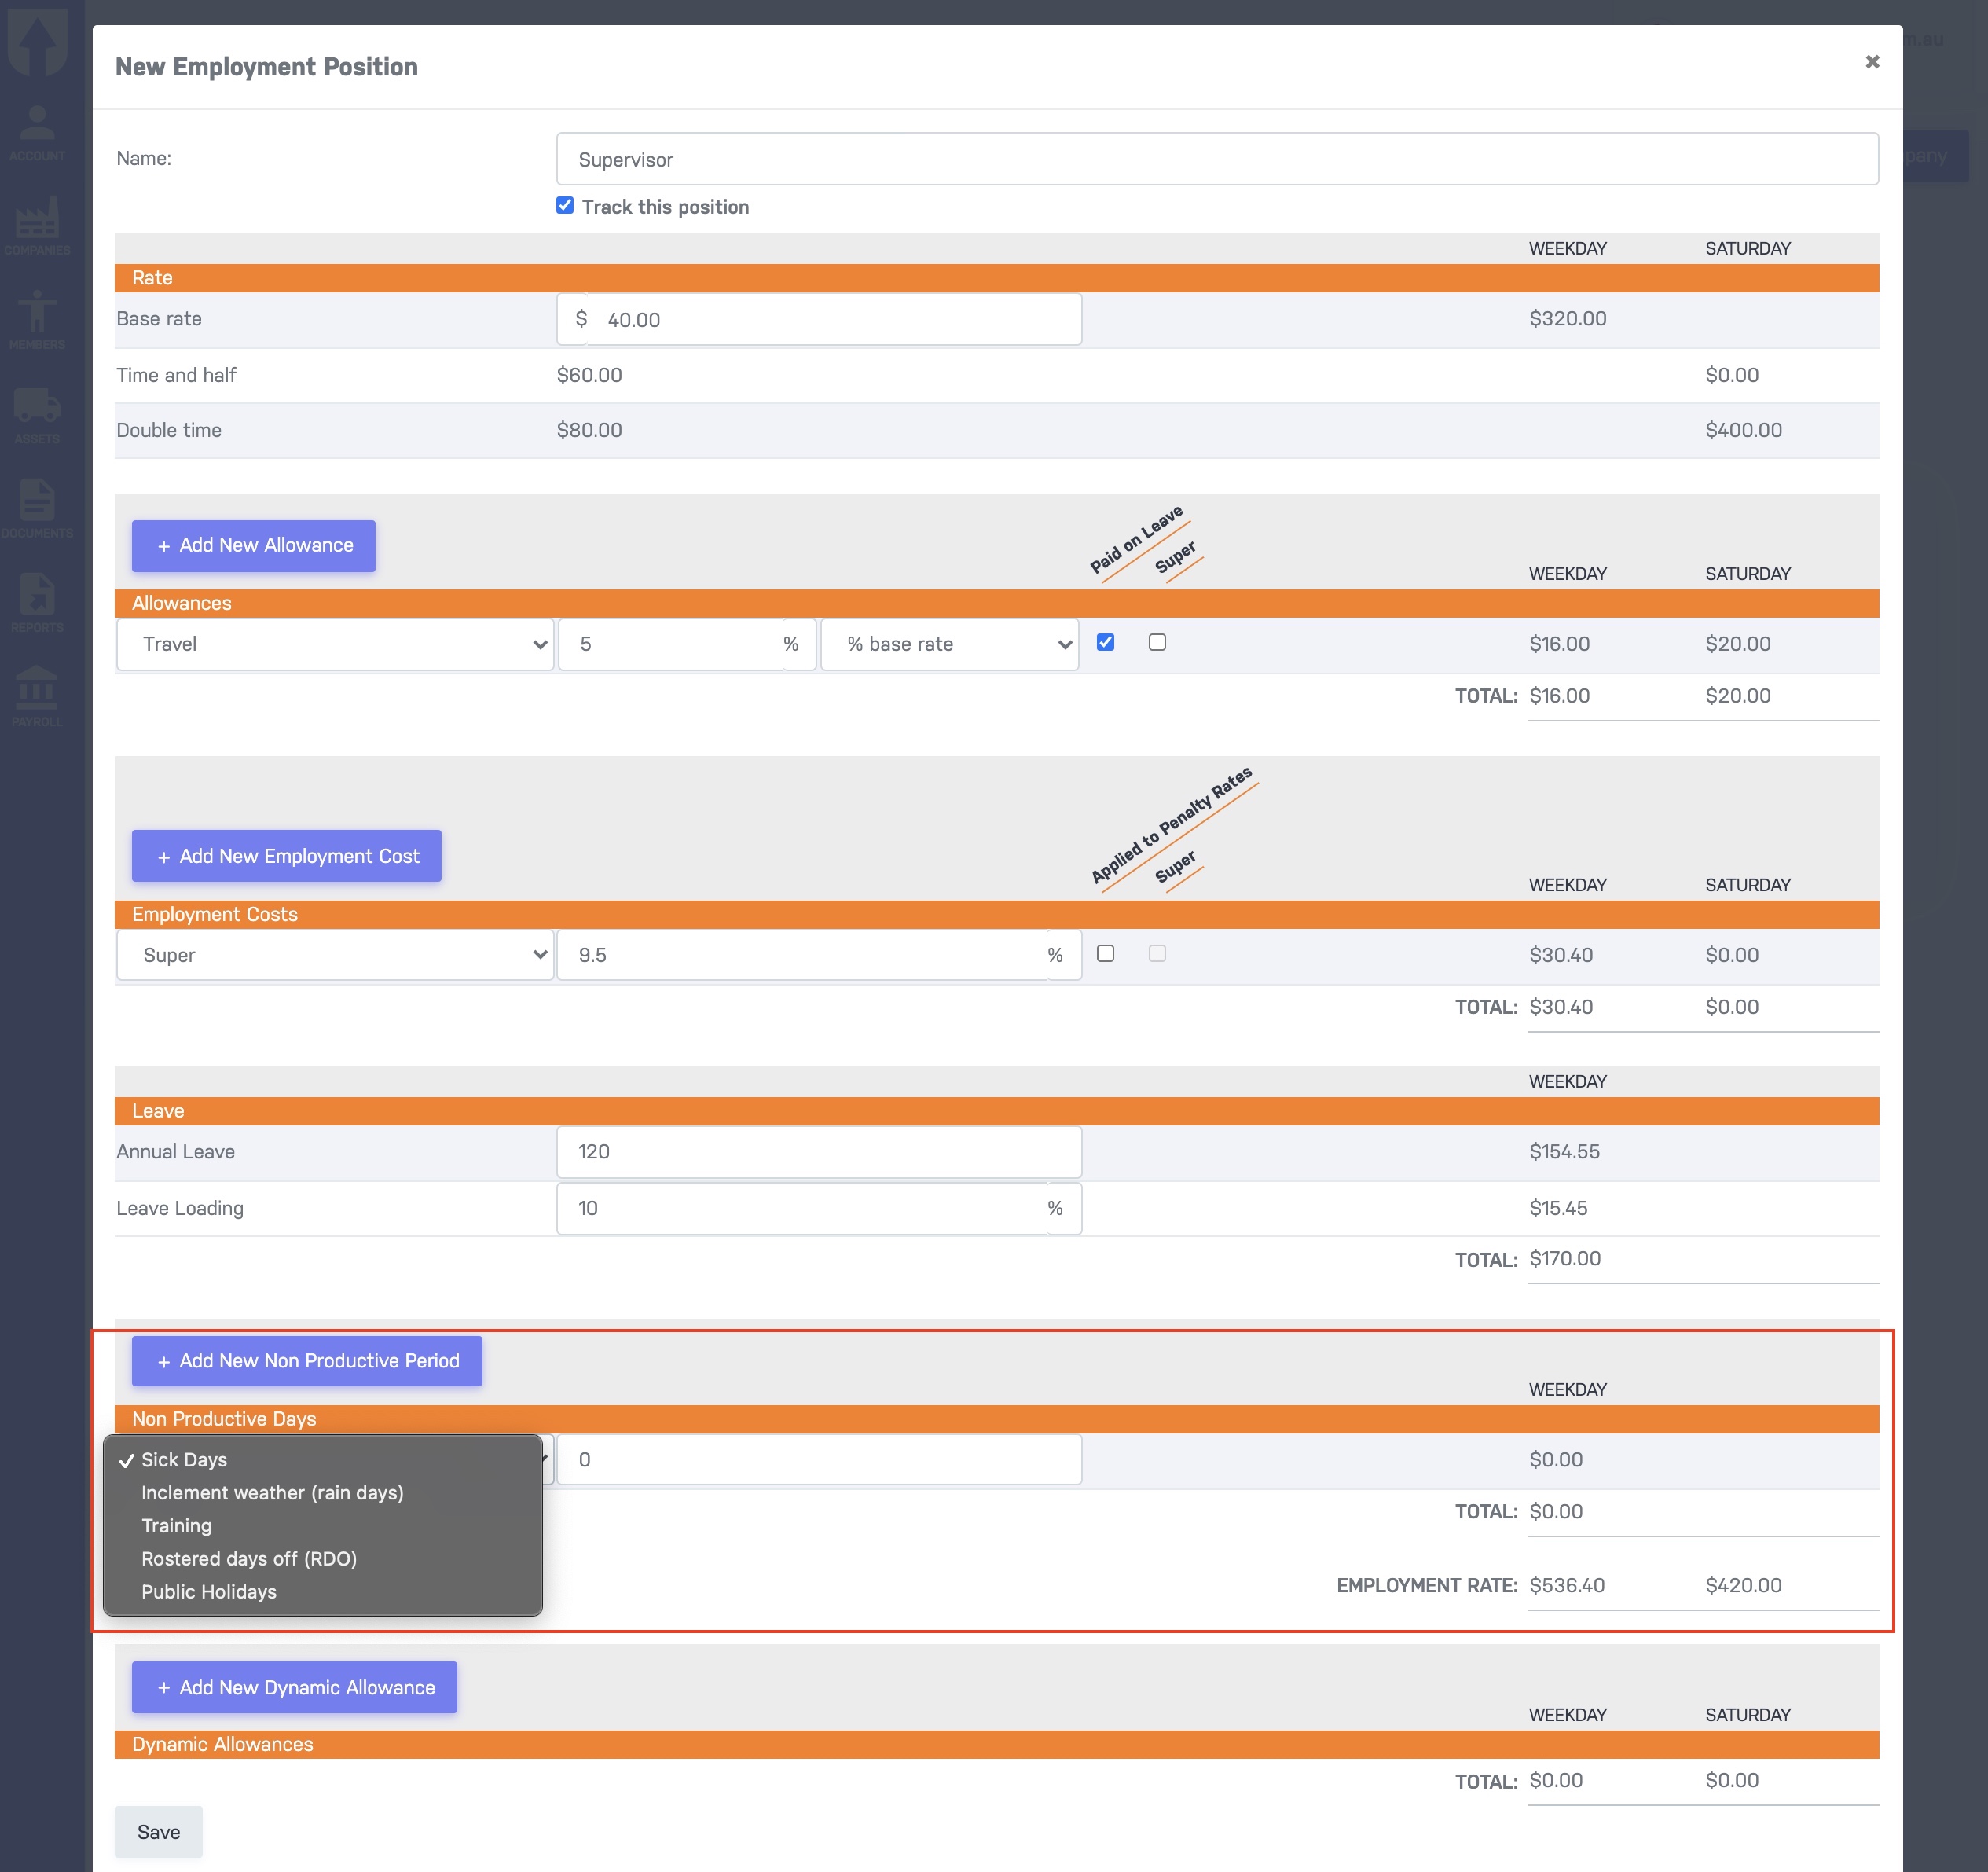Select Inclement weather (rain days) option
This screenshot has height=1872, width=1988.
pos(272,1492)
